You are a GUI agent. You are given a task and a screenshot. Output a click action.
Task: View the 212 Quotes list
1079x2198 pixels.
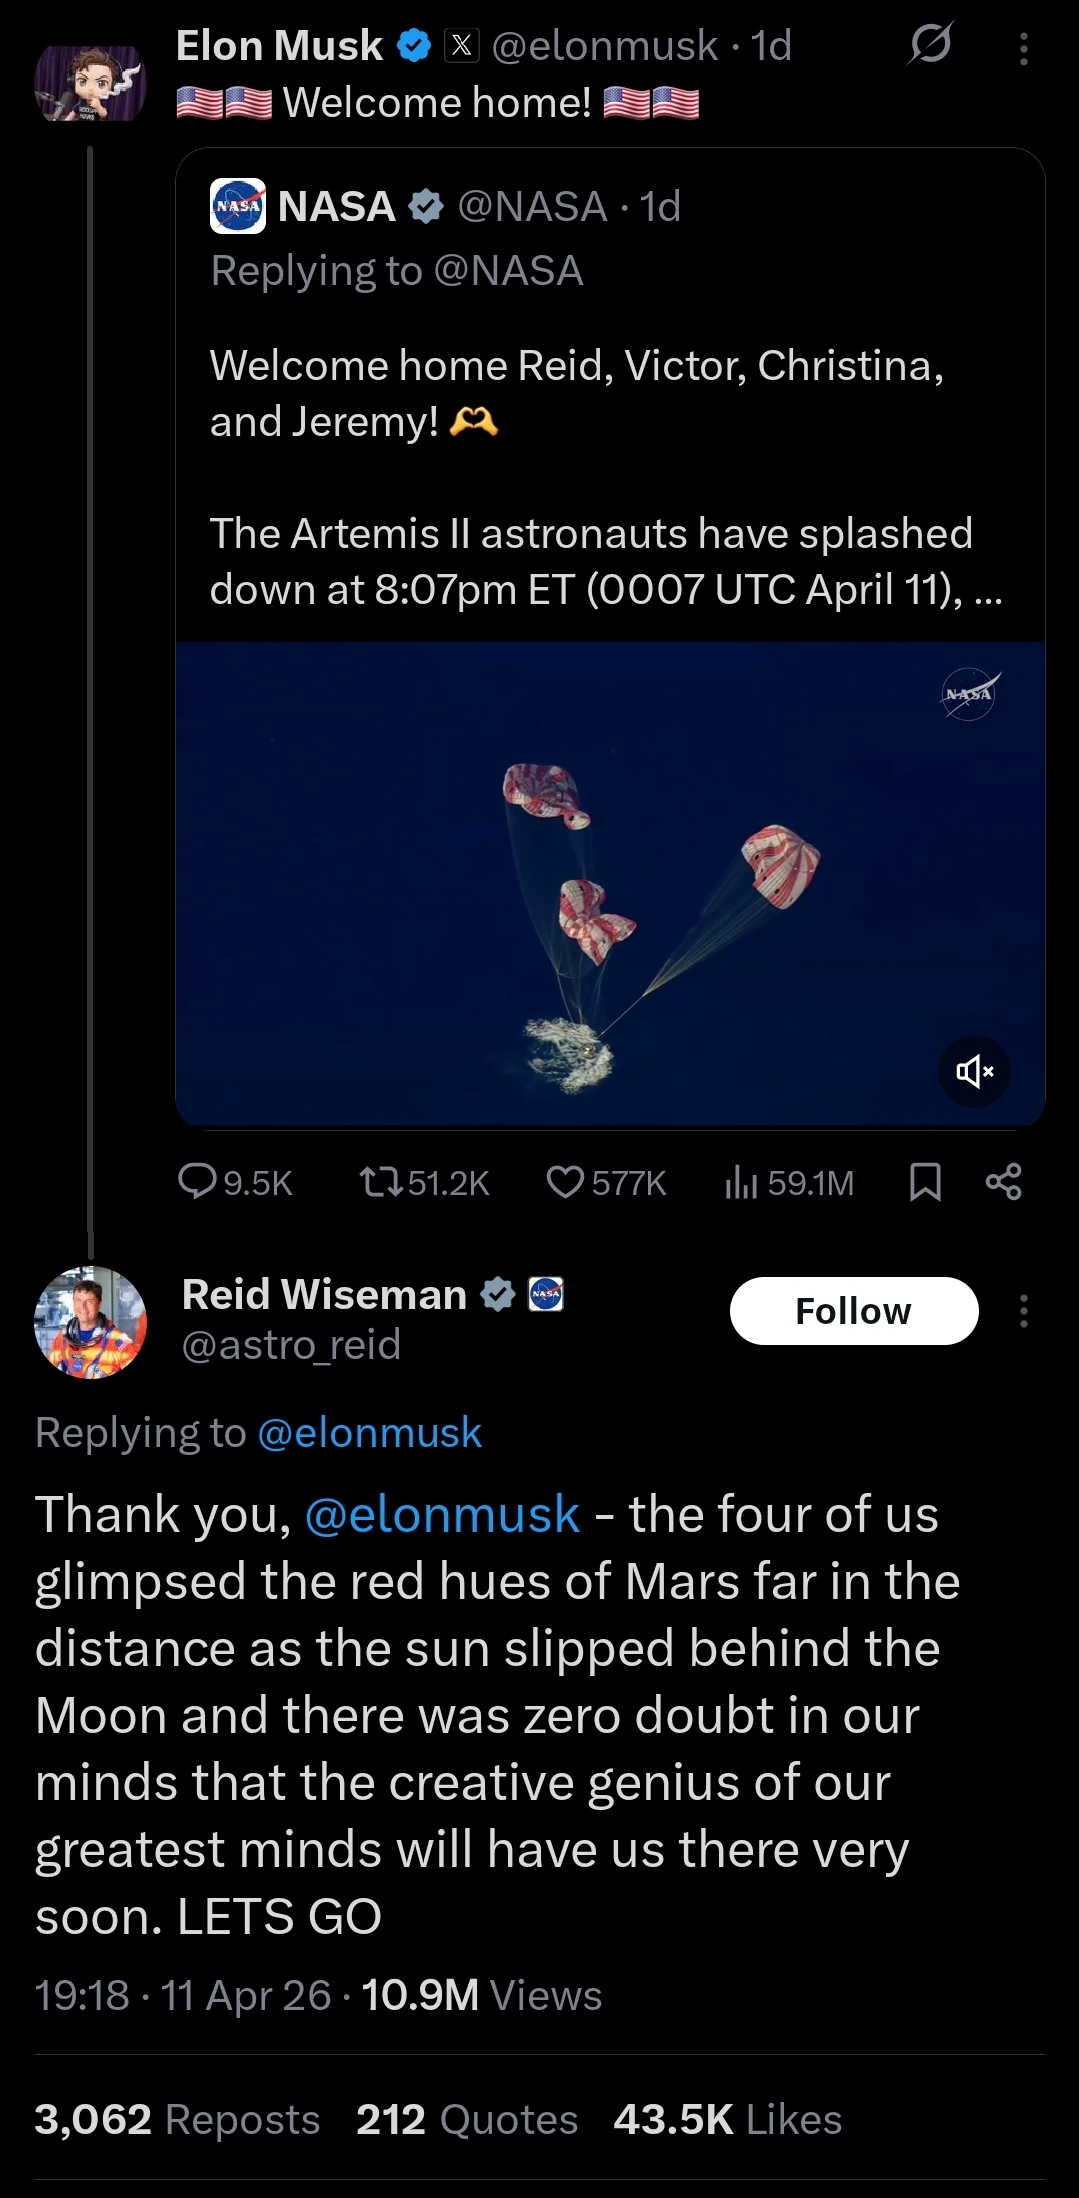(467, 2119)
